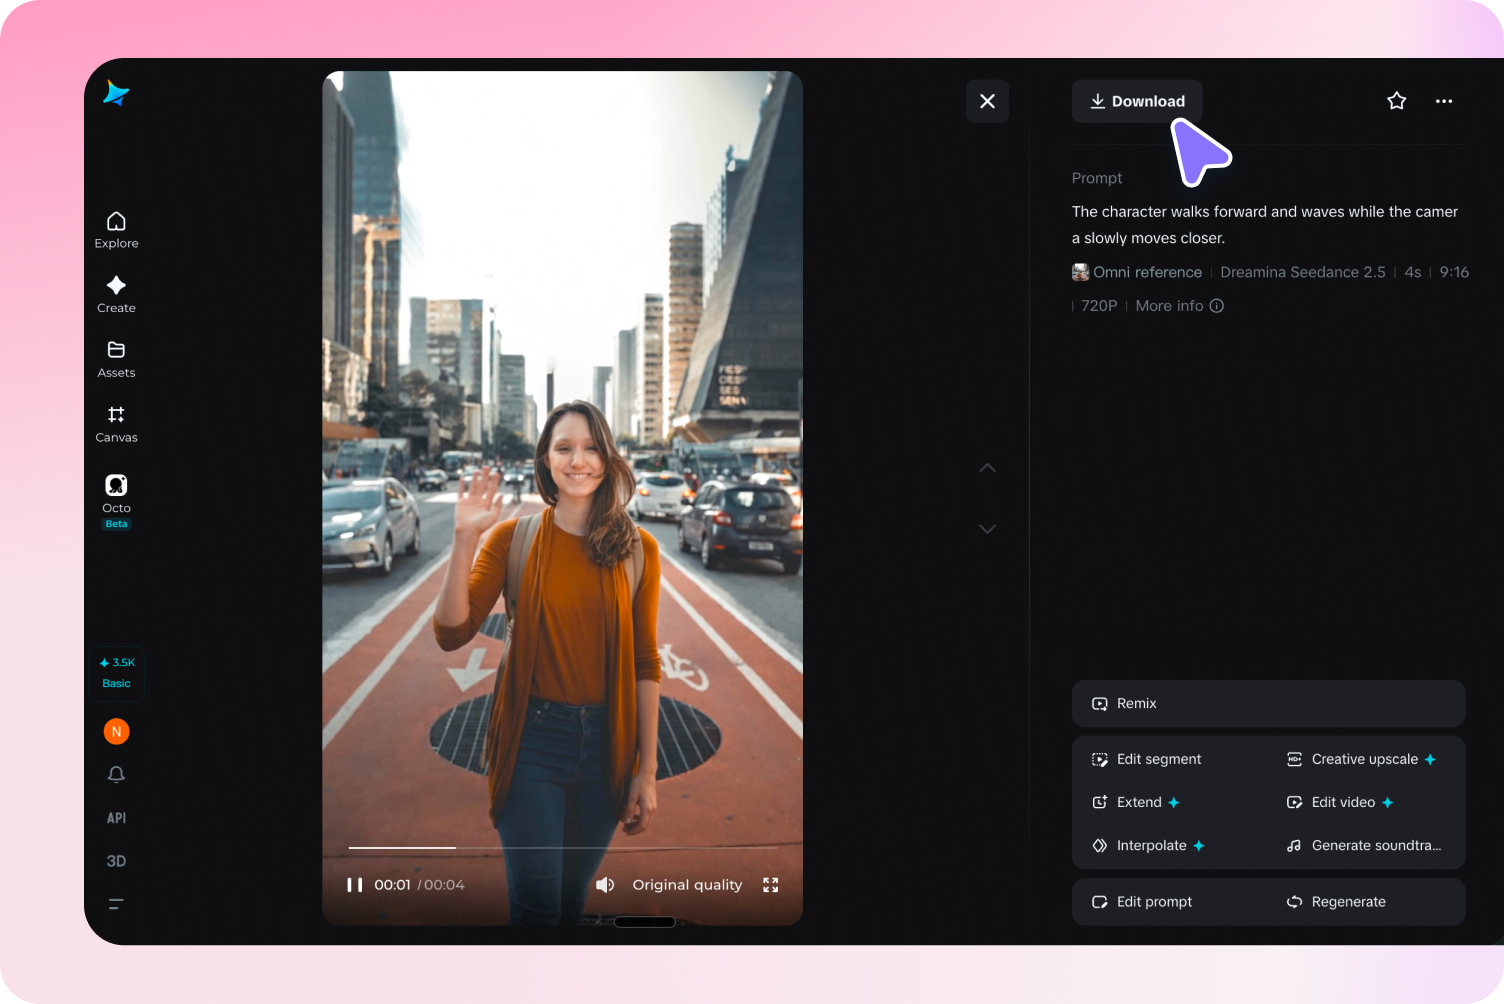Go to the next video with down chevron
This screenshot has height=1004, width=1504.
click(987, 529)
